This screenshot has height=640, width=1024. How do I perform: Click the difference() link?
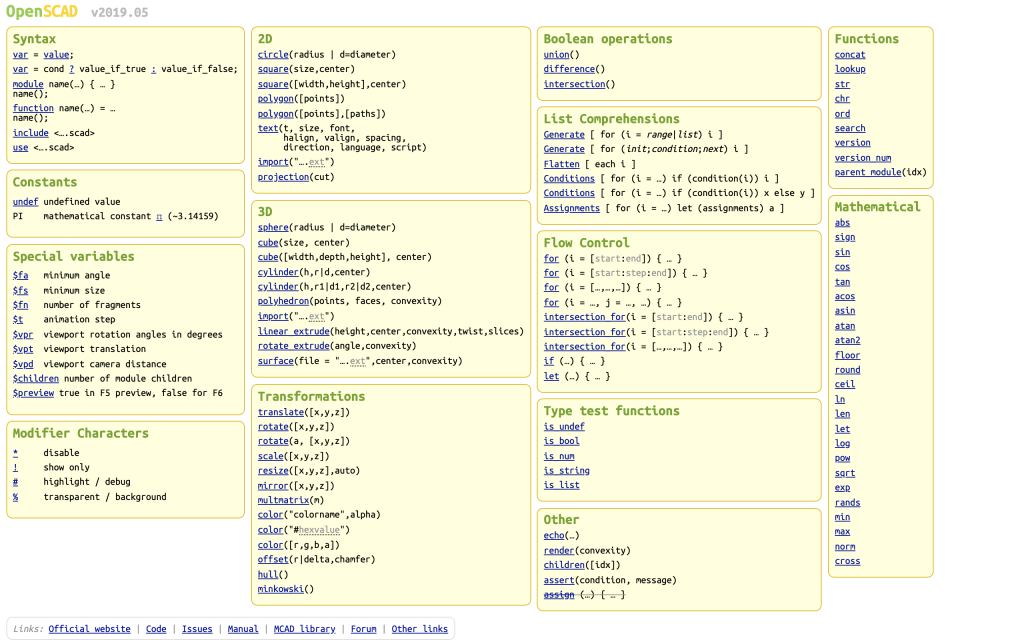(569, 69)
